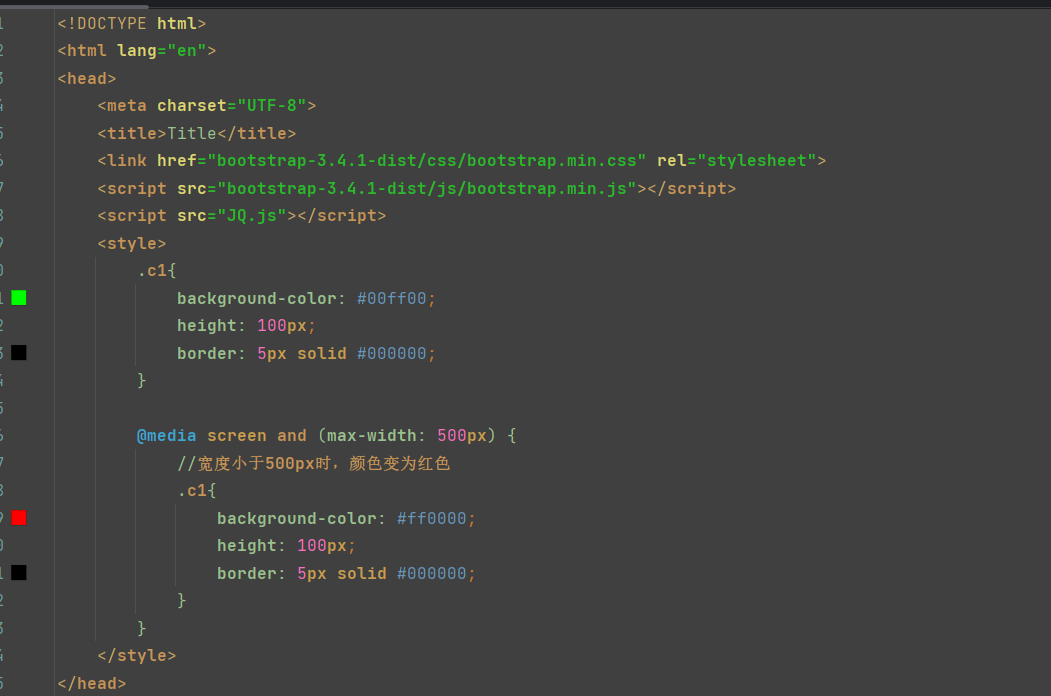The height and width of the screenshot is (696, 1051).
Task: Click the opening "<style>" tag
Action: click(x=132, y=243)
